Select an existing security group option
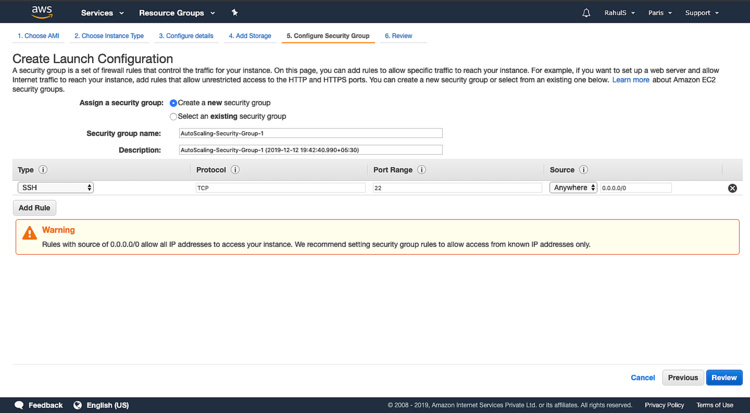The width and height of the screenshot is (750, 413). point(173,117)
